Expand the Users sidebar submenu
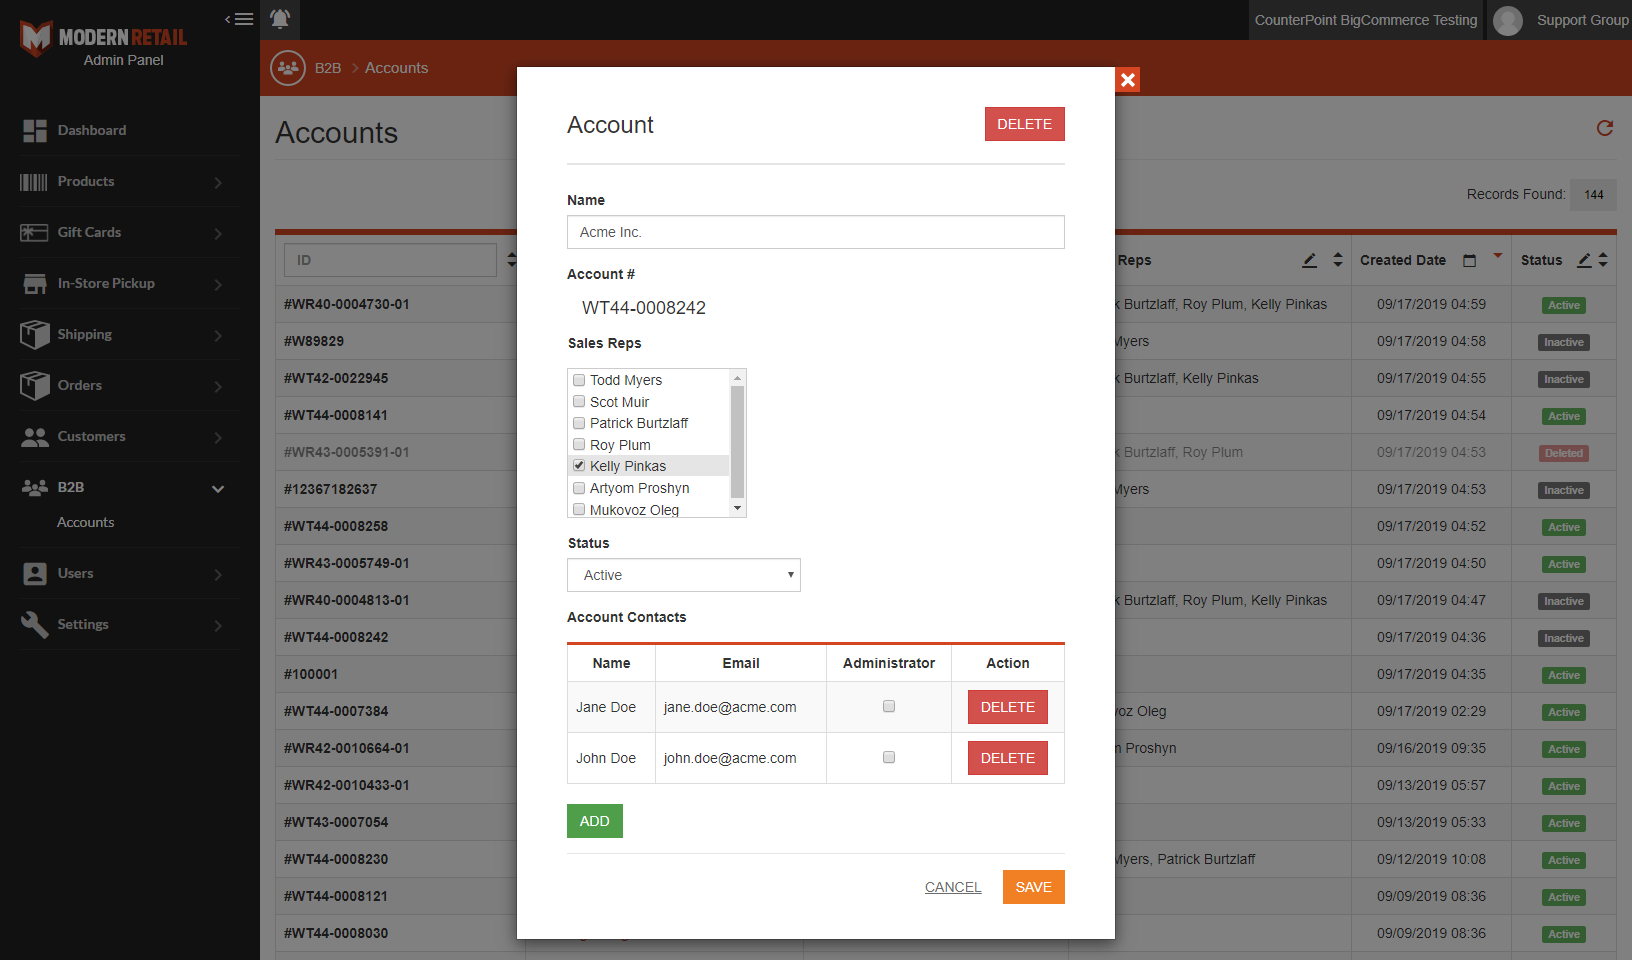This screenshot has height=960, width=1632. tap(218, 574)
